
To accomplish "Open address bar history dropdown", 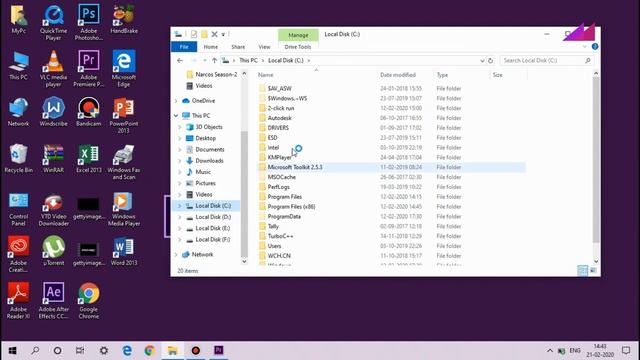I will 482,60.
